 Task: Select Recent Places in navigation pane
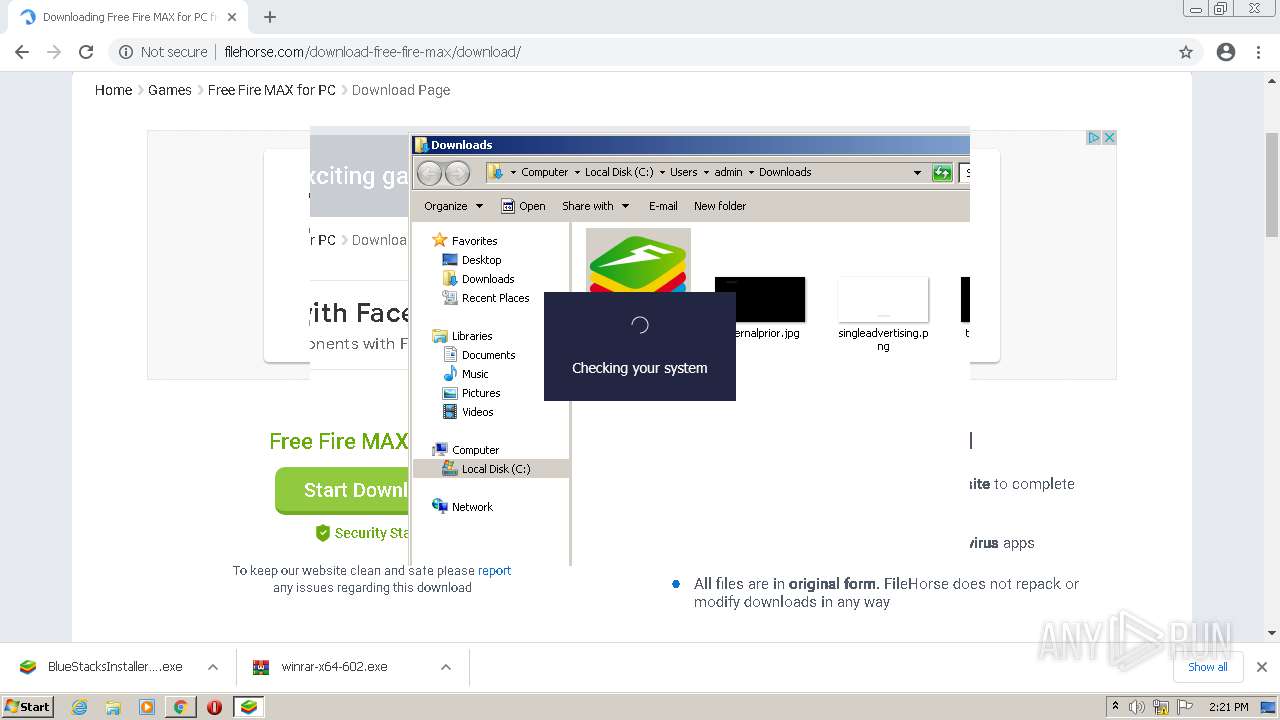pos(495,298)
